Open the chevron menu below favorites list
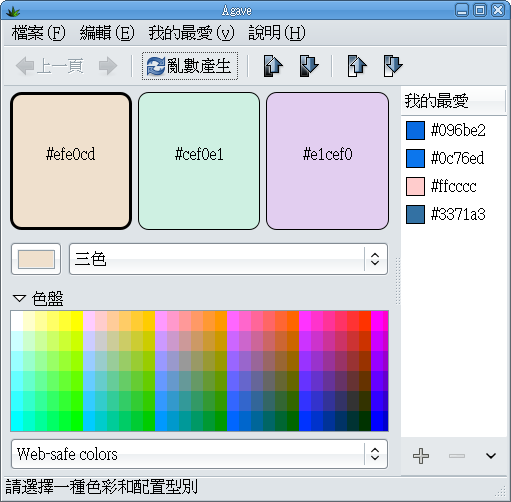511x502 pixels. (491, 456)
